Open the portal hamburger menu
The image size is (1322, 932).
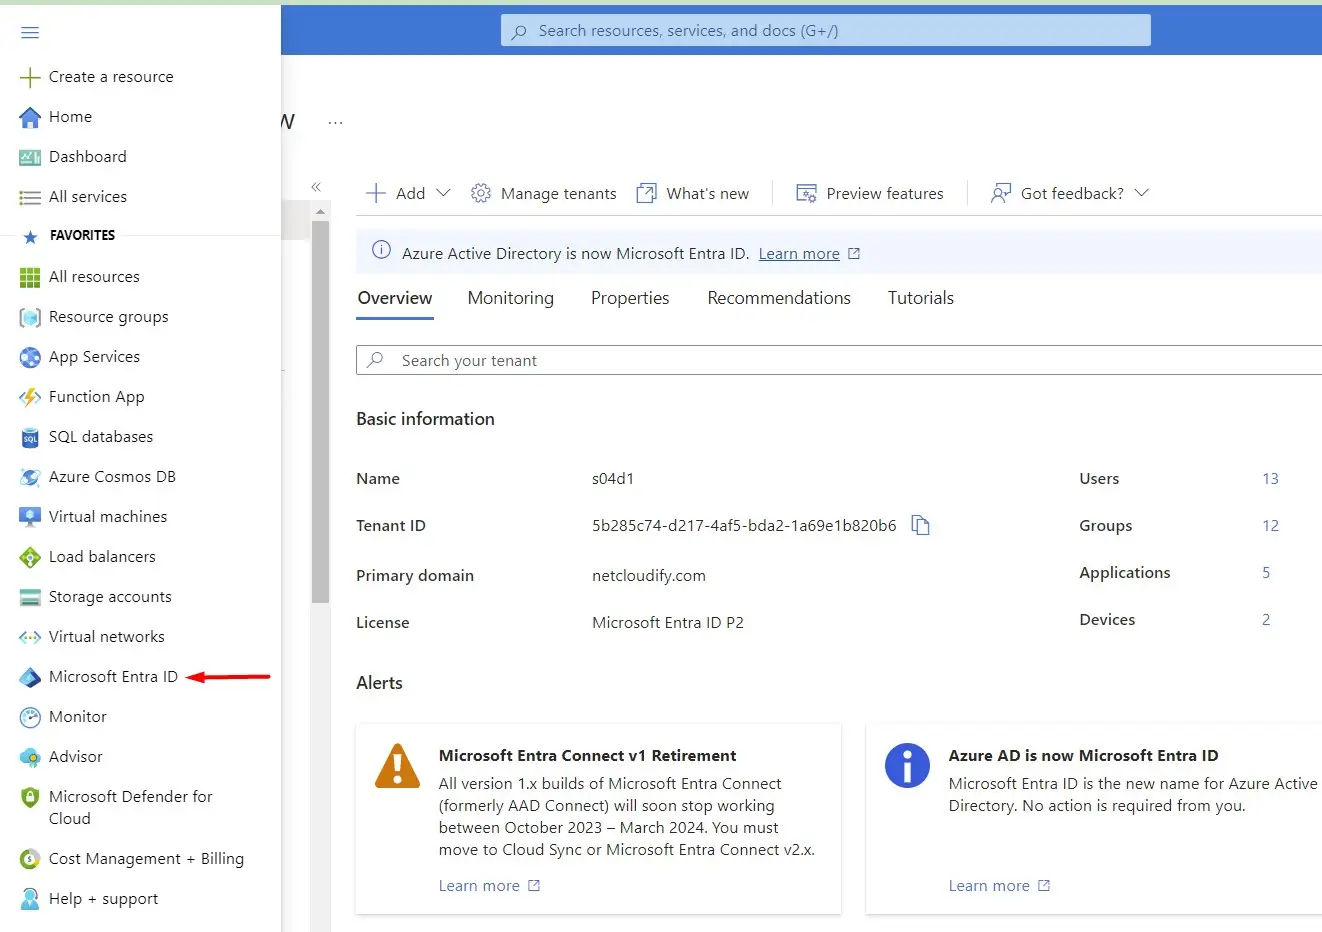pos(29,32)
